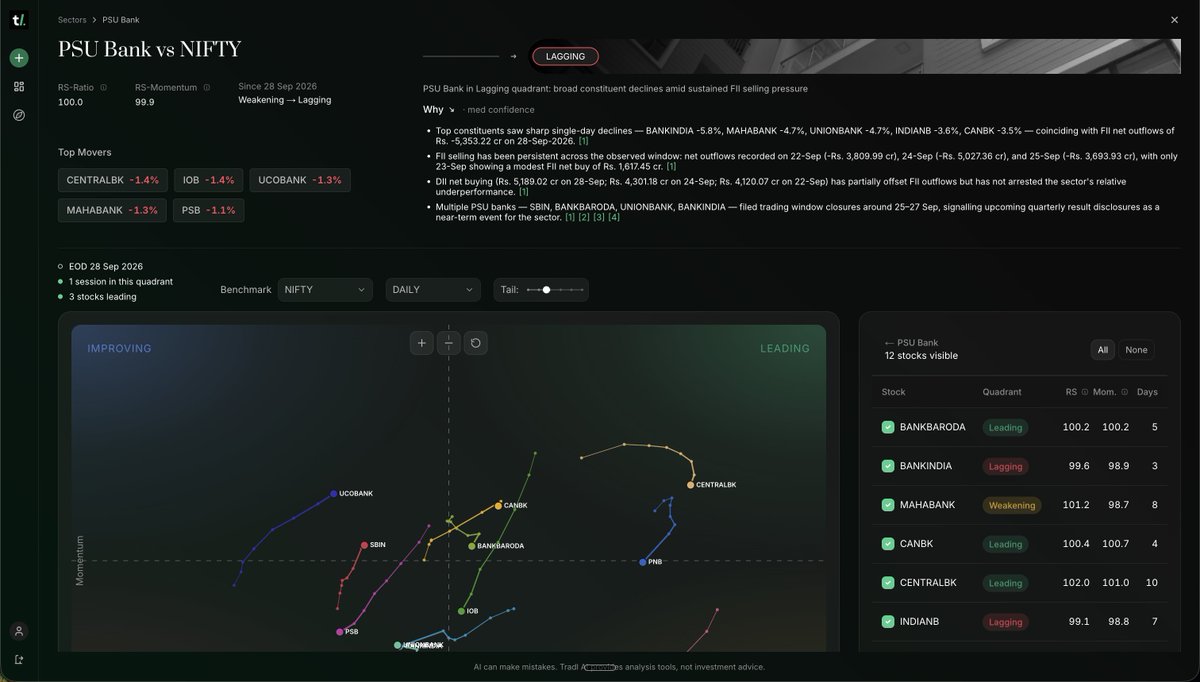This screenshot has height=682, width=1200.
Task: Open the dashboard grid icon in the sidebar
Action: pyautogui.click(x=19, y=87)
